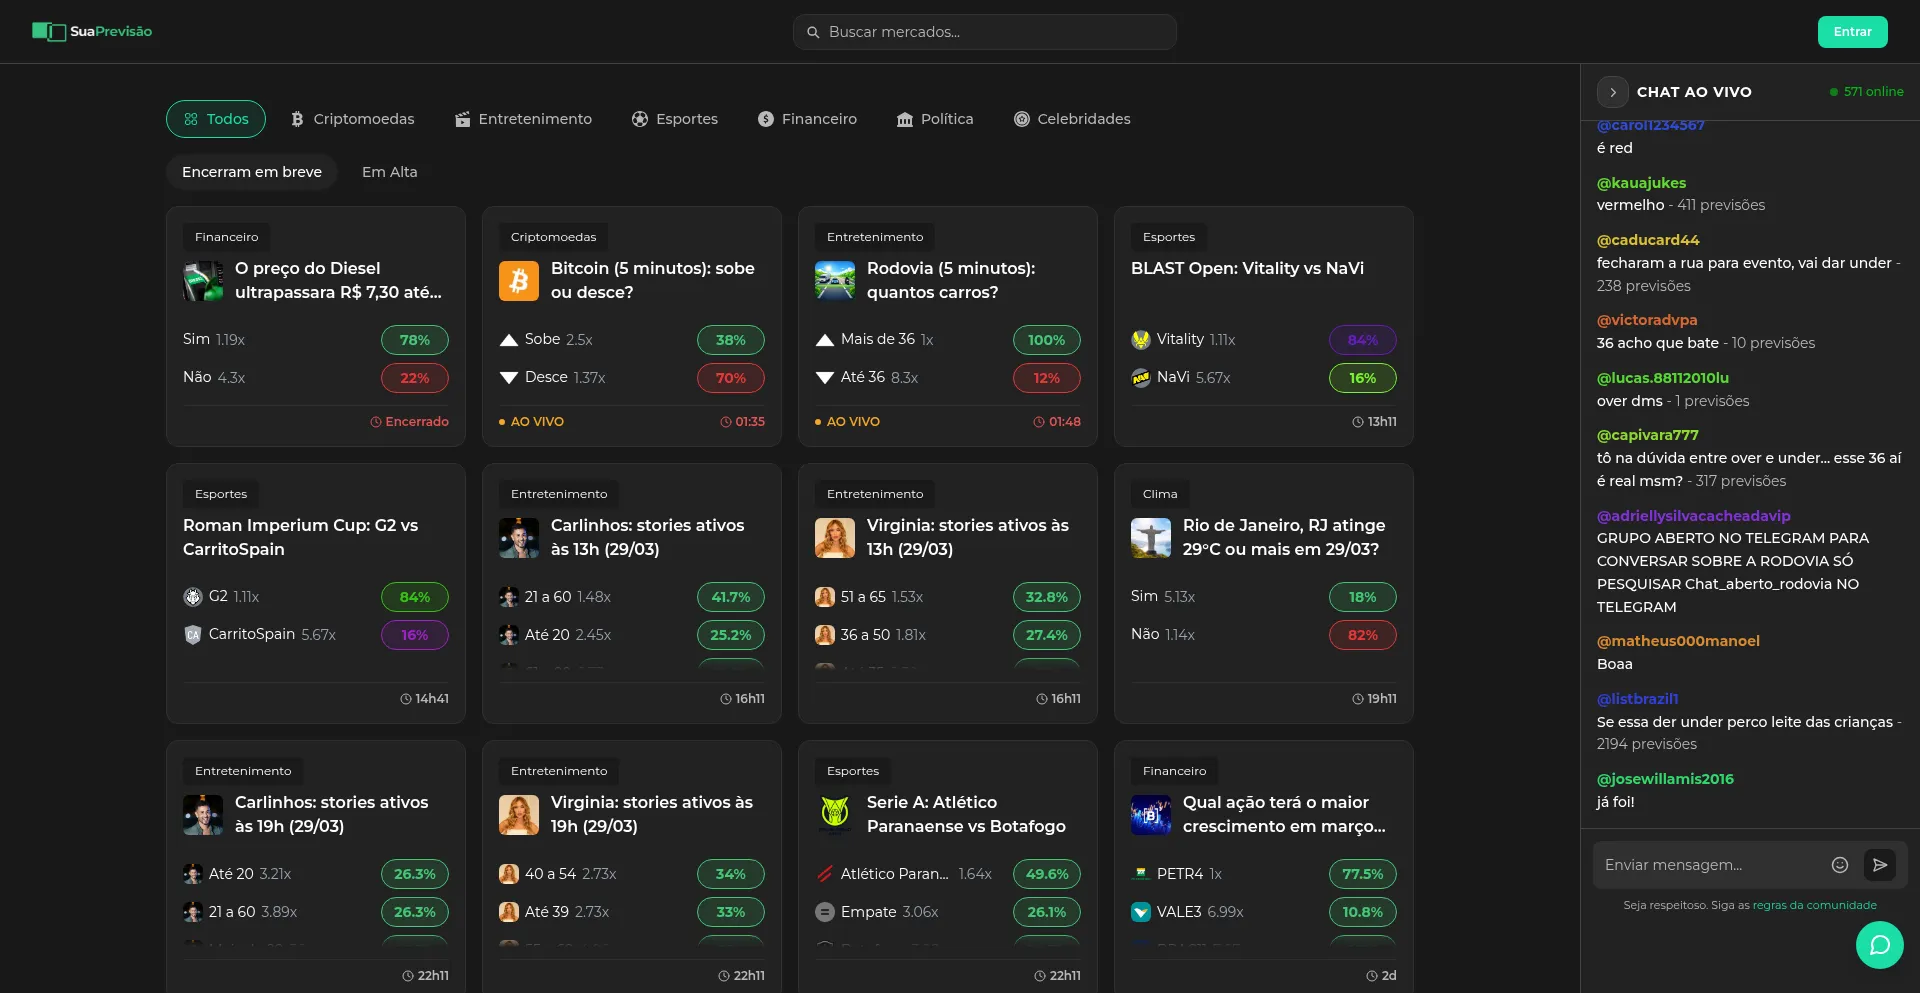This screenshot has height=993, width=1920.
Task: Click the CarritoSpain team logo
Action: [x=193, y=635]
